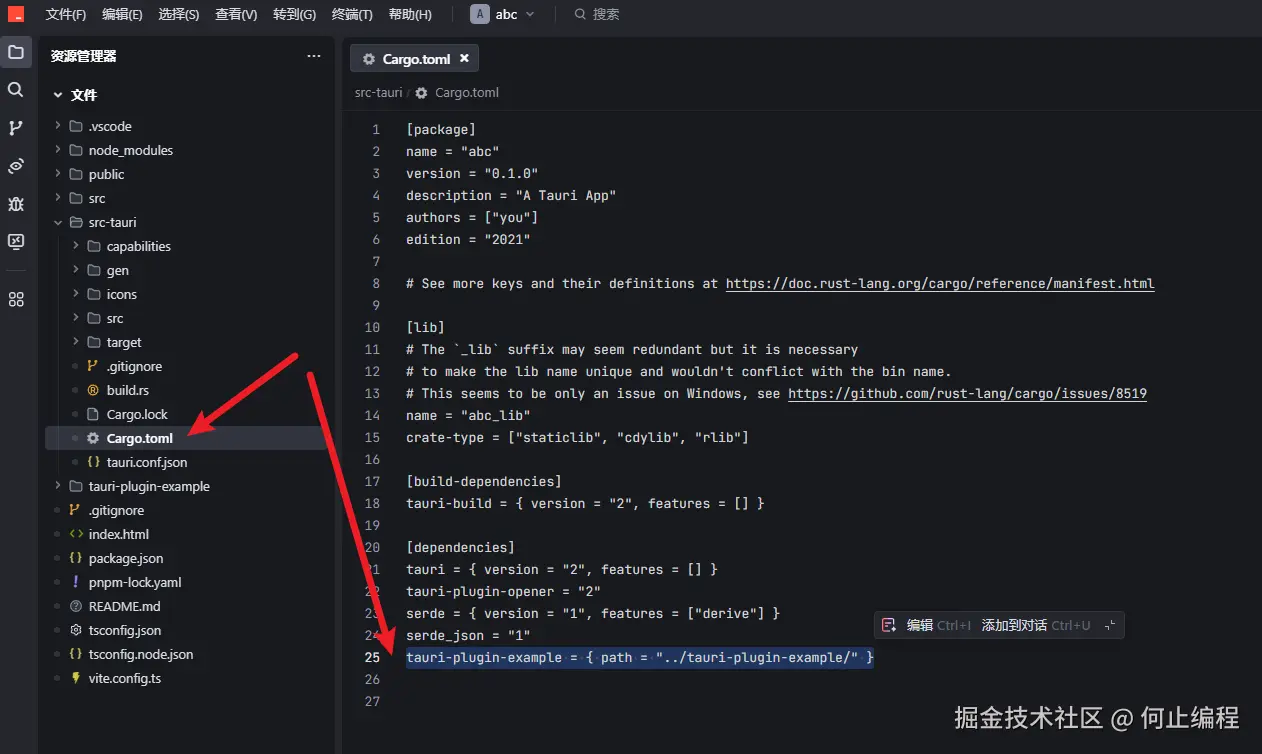Open the 查看(V) menu

pyautogui.click(x=236, y=14)
